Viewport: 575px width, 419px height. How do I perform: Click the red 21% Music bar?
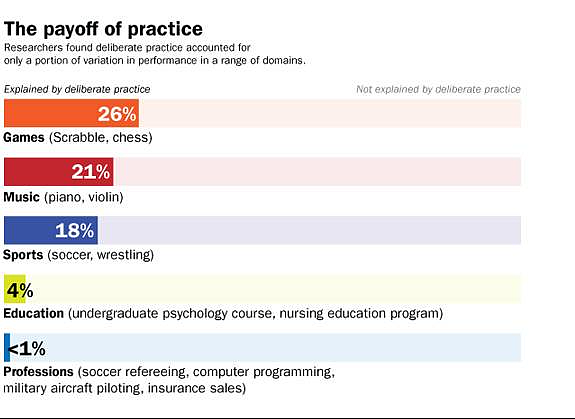click(x=59, y=172)
